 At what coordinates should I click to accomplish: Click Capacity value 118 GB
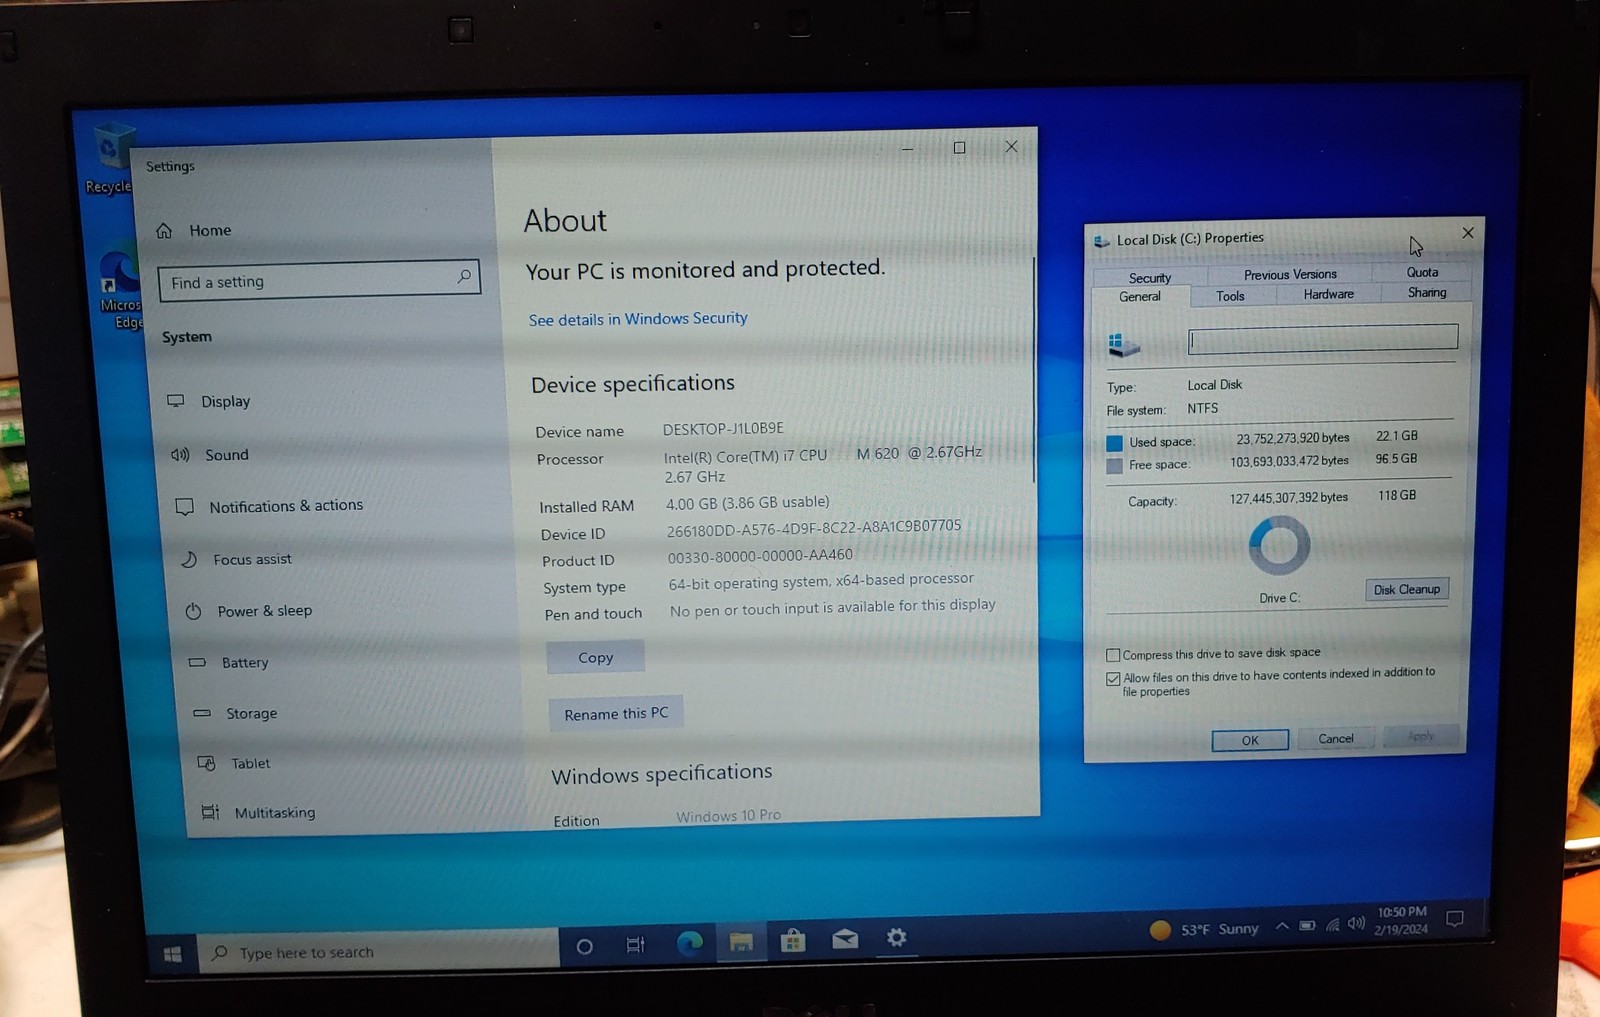point(1397,495)
